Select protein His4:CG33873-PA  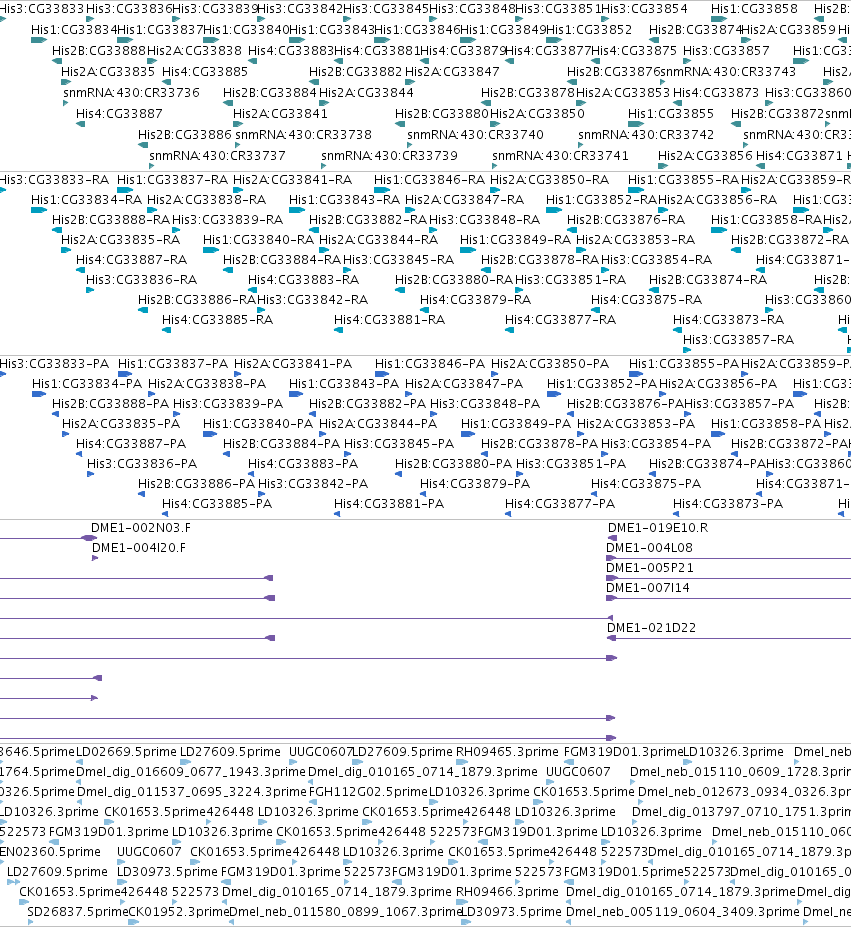tap(728, 504)
